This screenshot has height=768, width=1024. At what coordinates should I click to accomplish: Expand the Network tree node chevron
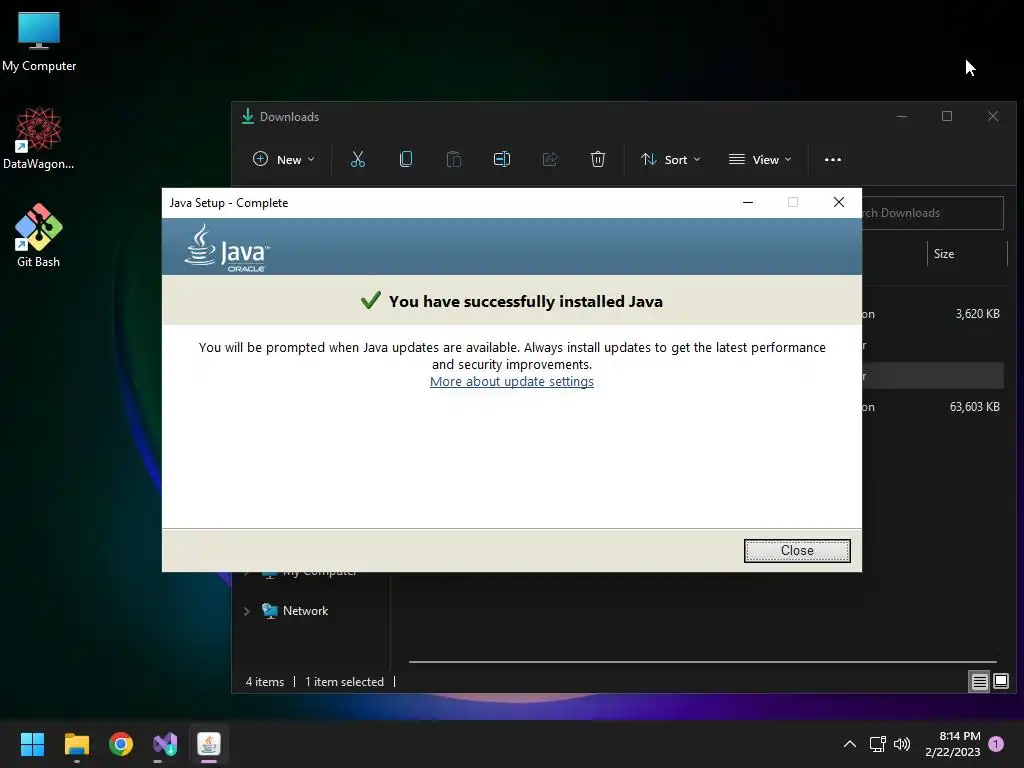[x=246, y=611]
